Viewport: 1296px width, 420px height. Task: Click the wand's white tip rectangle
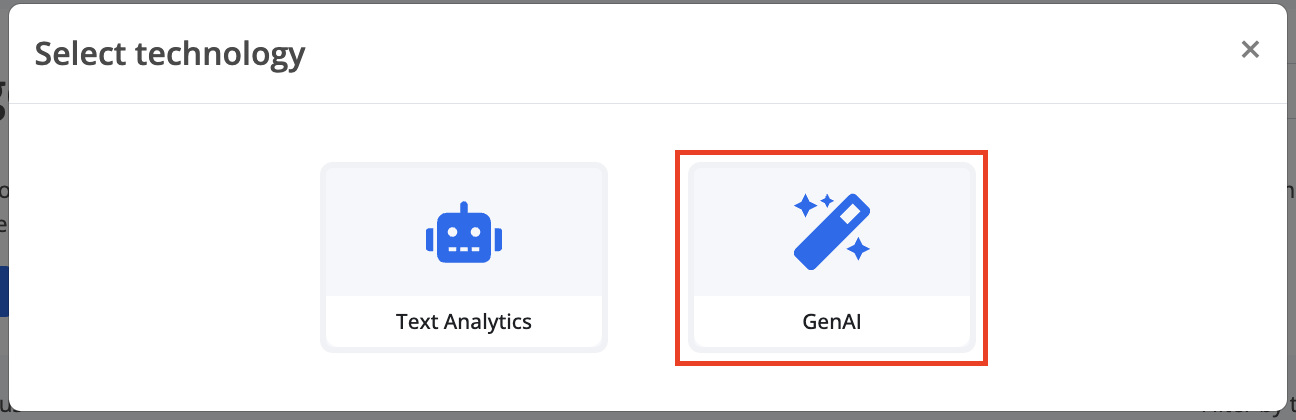851,214
